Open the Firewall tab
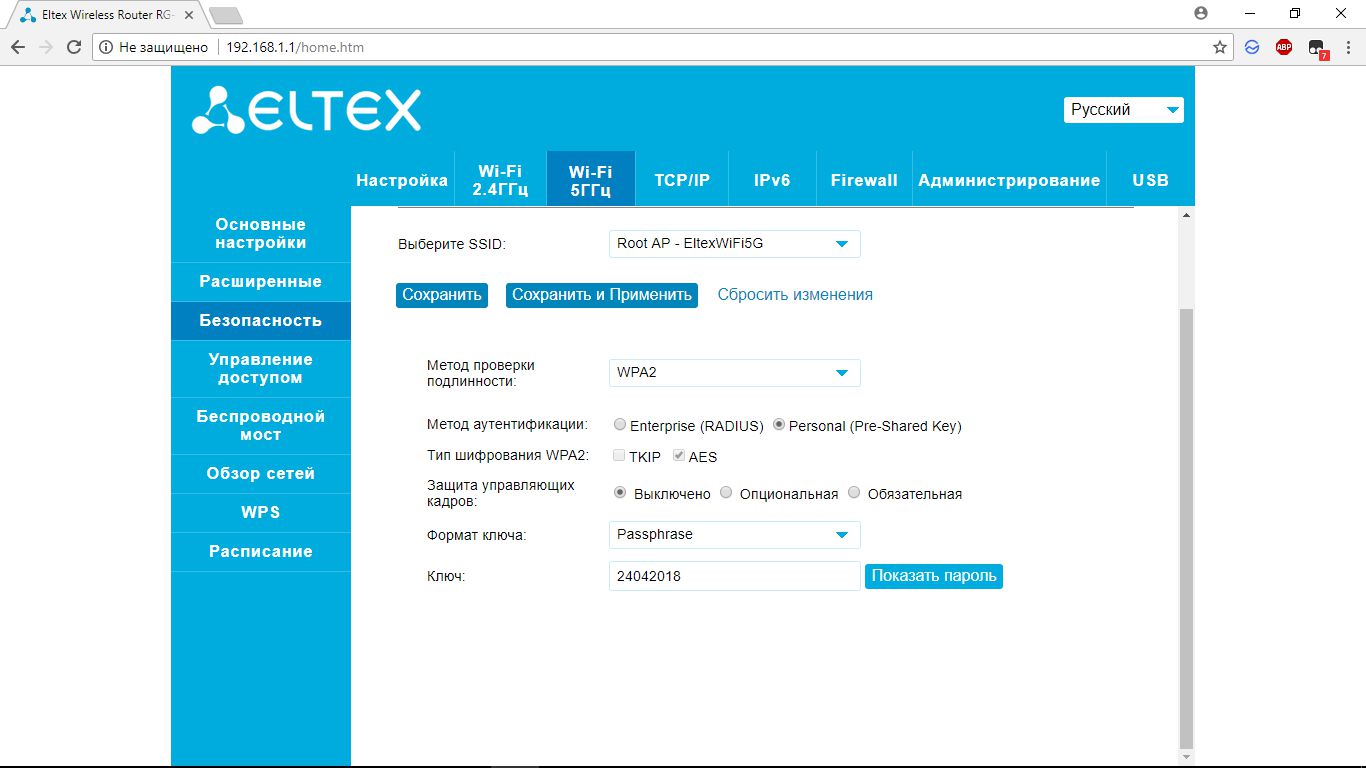1366x768 pixels. click(864, 180)
